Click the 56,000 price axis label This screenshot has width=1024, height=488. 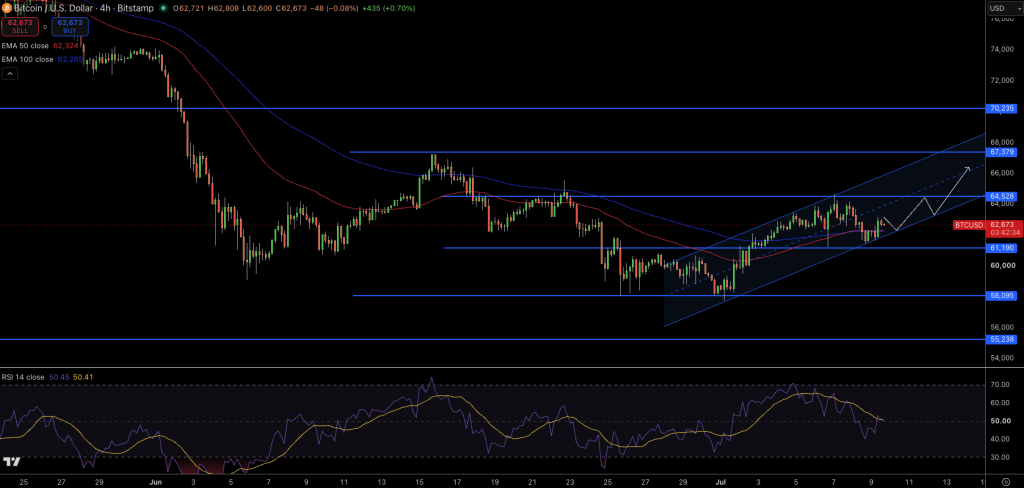1001,327
